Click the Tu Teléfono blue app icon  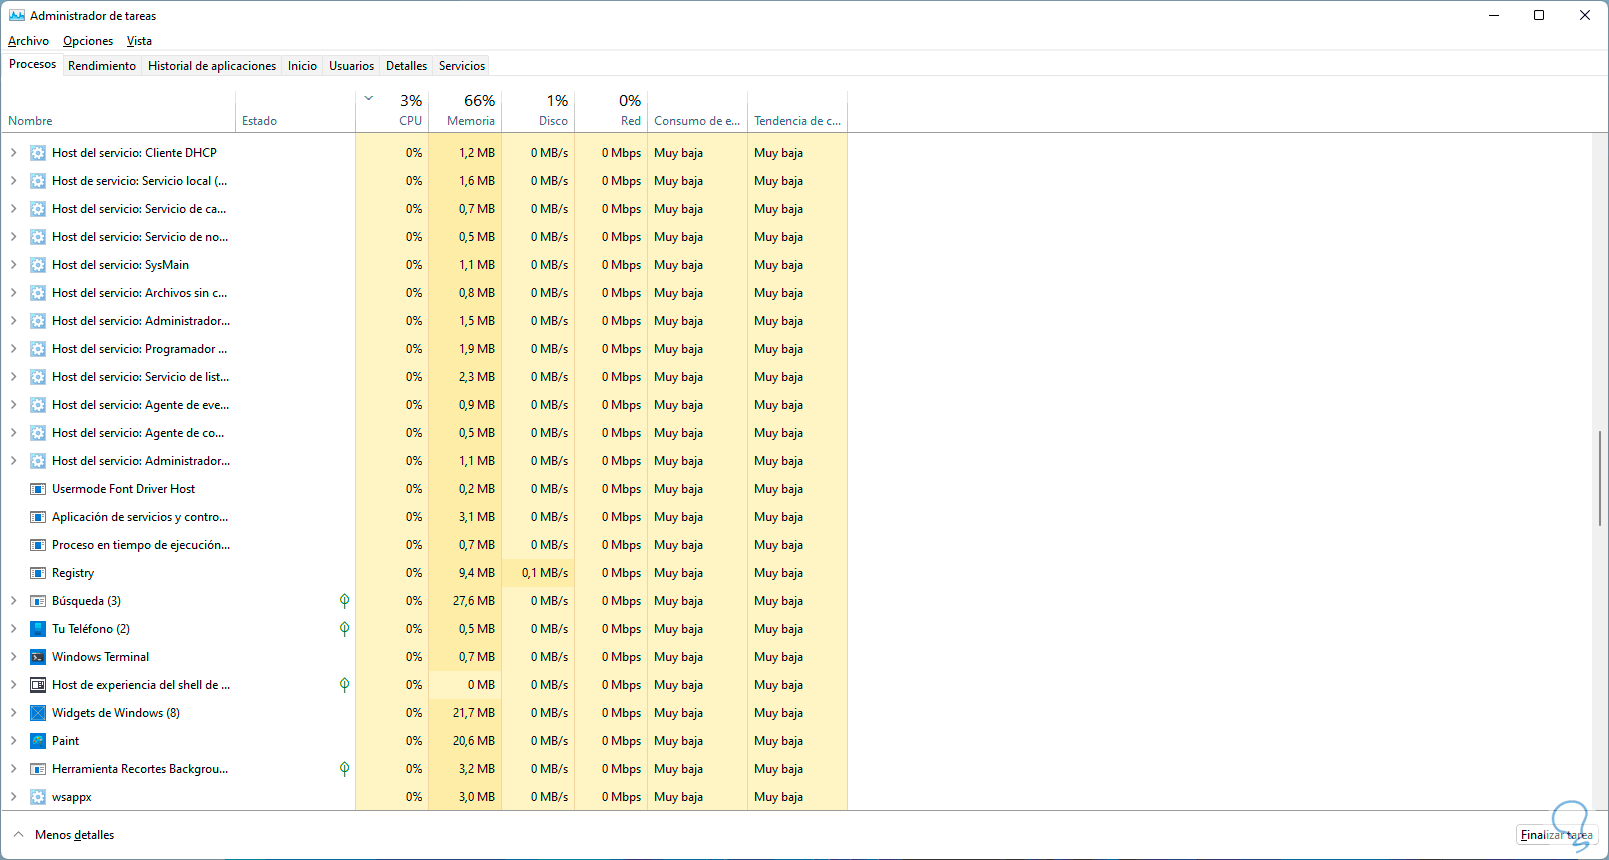[38, 629]
